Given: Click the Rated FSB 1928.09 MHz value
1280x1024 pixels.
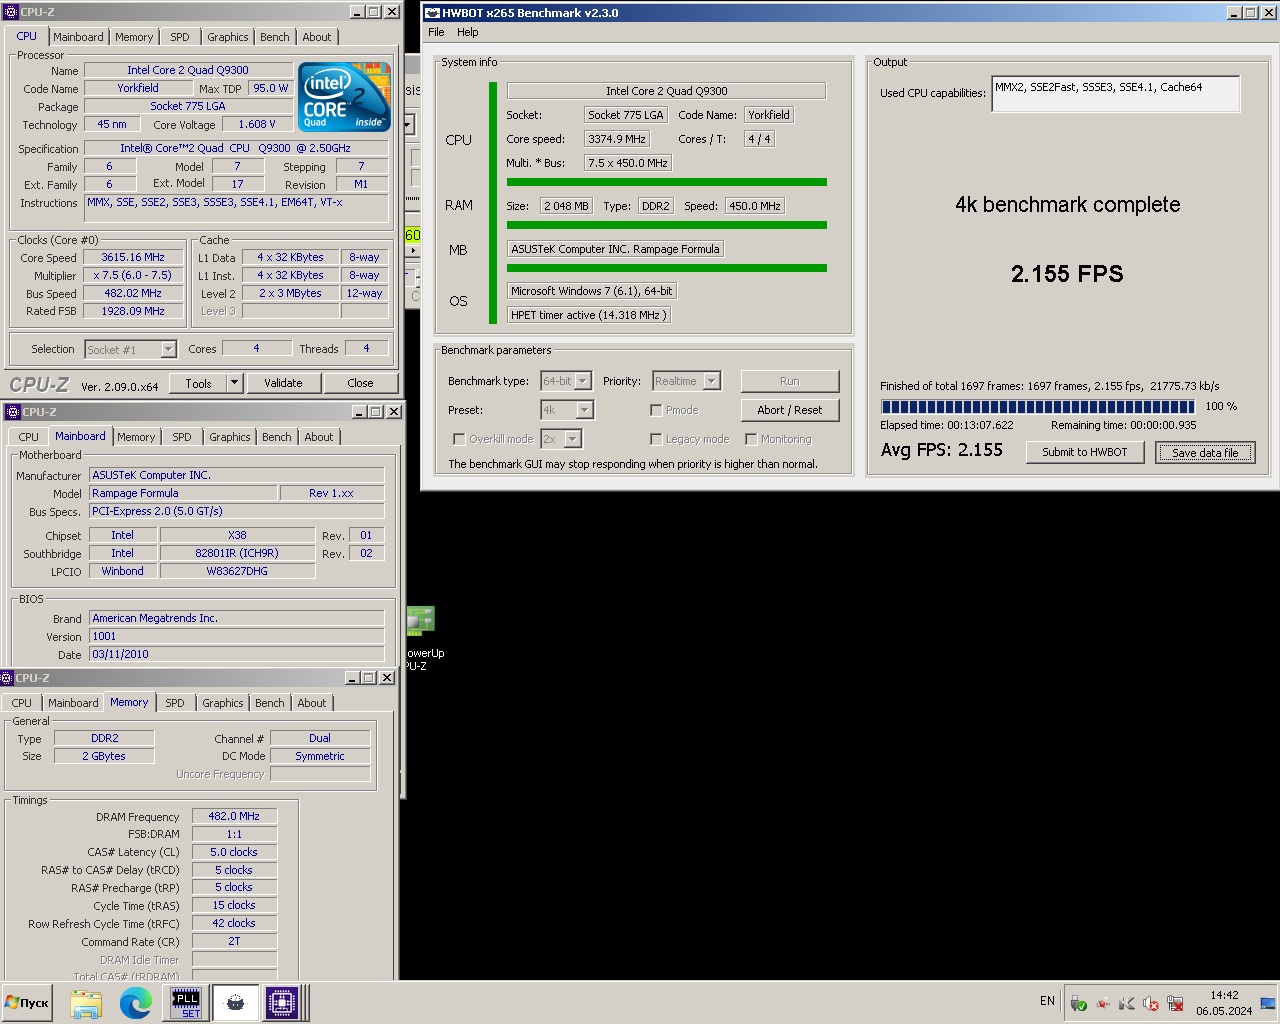Looking at the screenshot, I should 133,311.
